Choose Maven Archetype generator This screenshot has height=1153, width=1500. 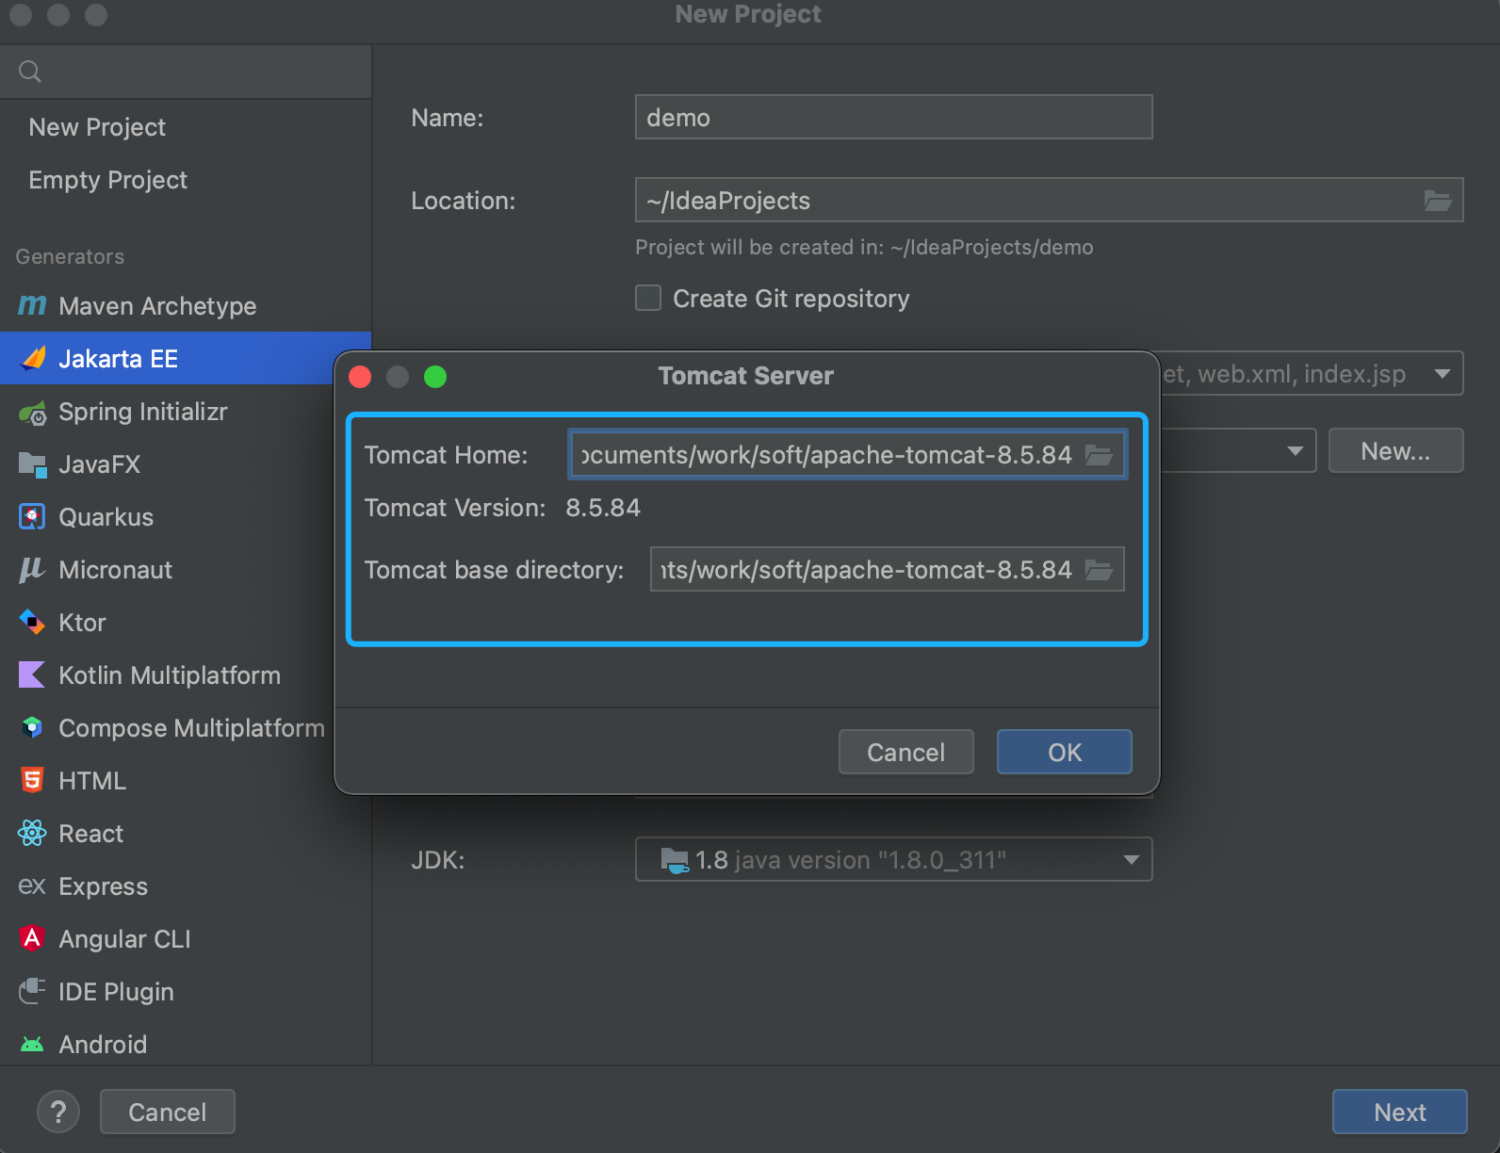185,306
